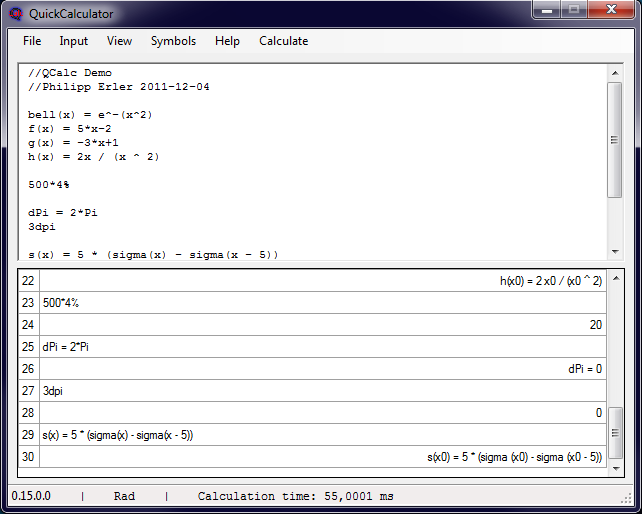
Task: Select result row 23 '500*4%'
Action: (x=323, y=303)
